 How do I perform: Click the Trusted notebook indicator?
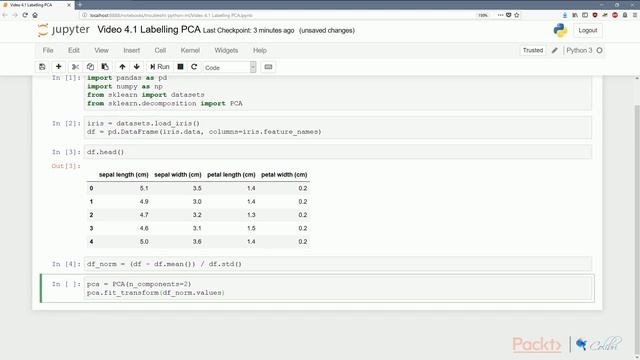click(533, 50)
